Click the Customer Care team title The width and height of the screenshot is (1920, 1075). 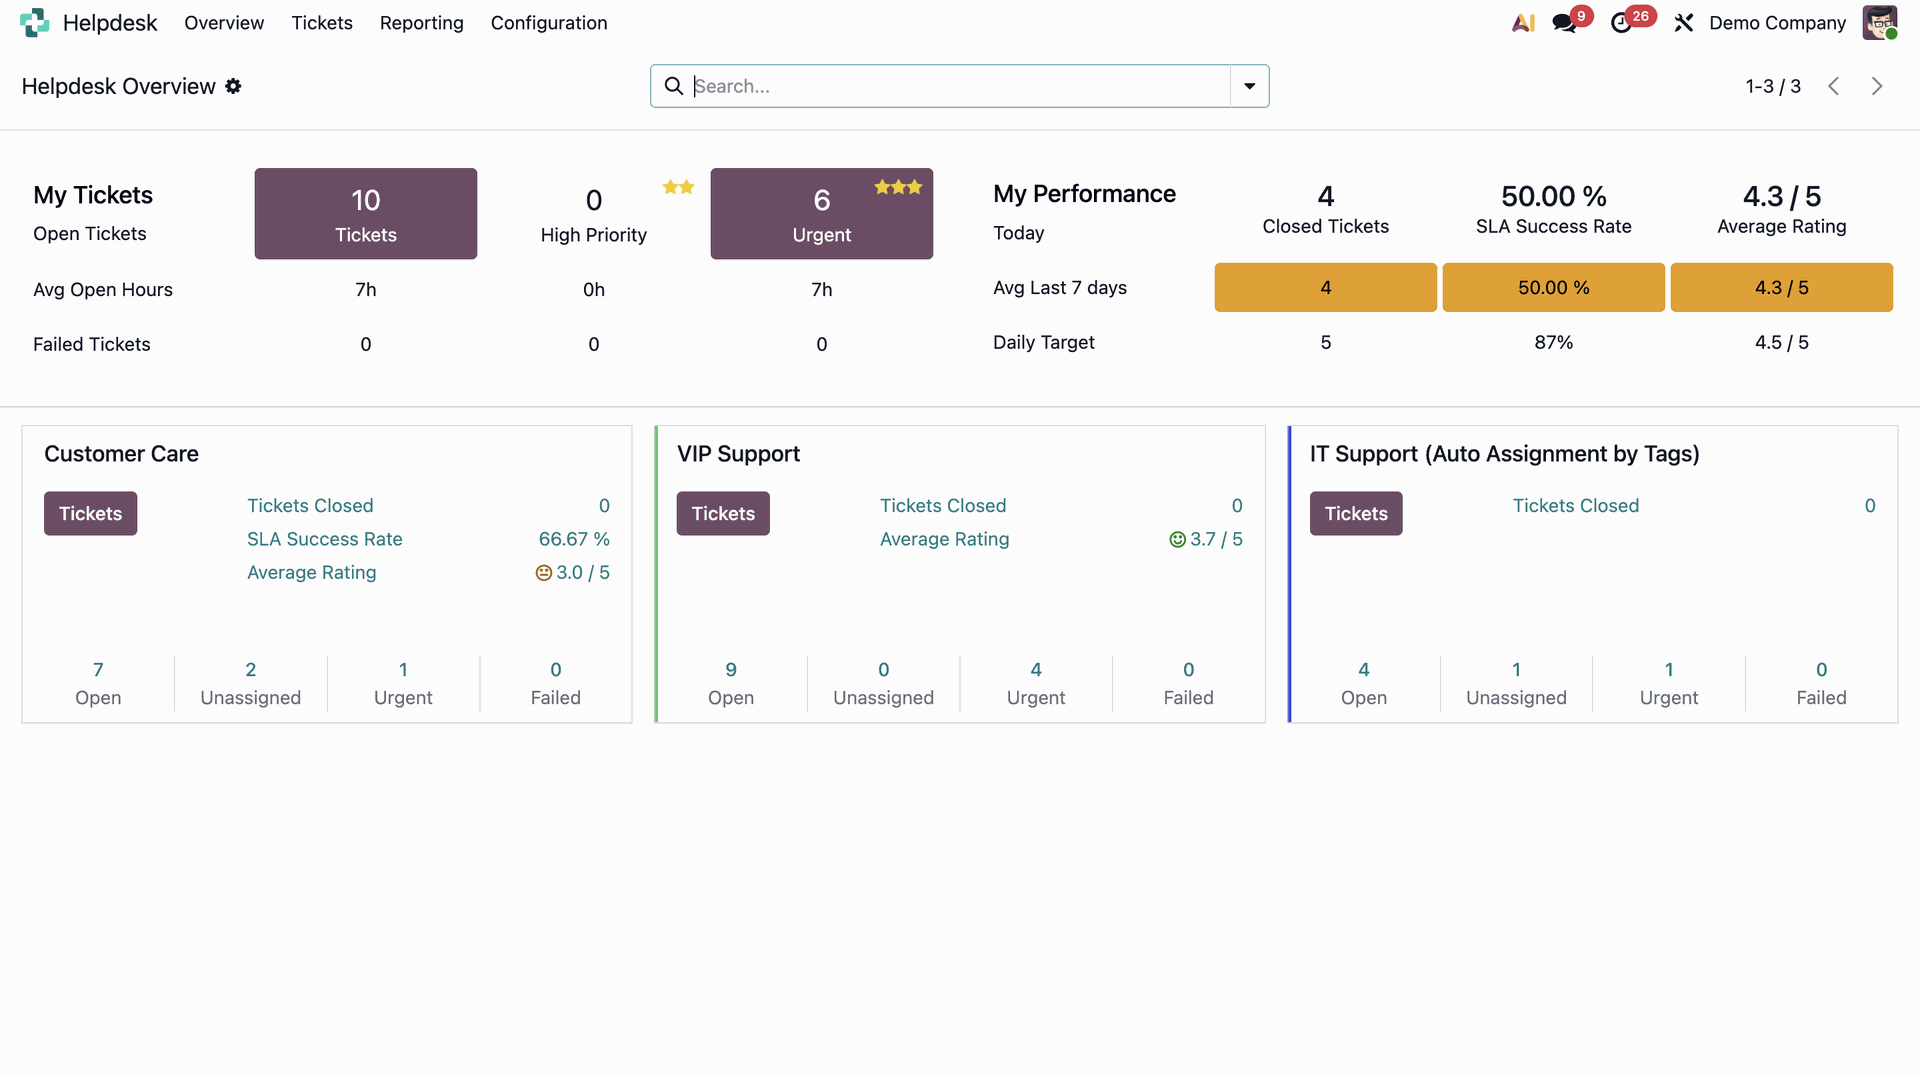121,454
